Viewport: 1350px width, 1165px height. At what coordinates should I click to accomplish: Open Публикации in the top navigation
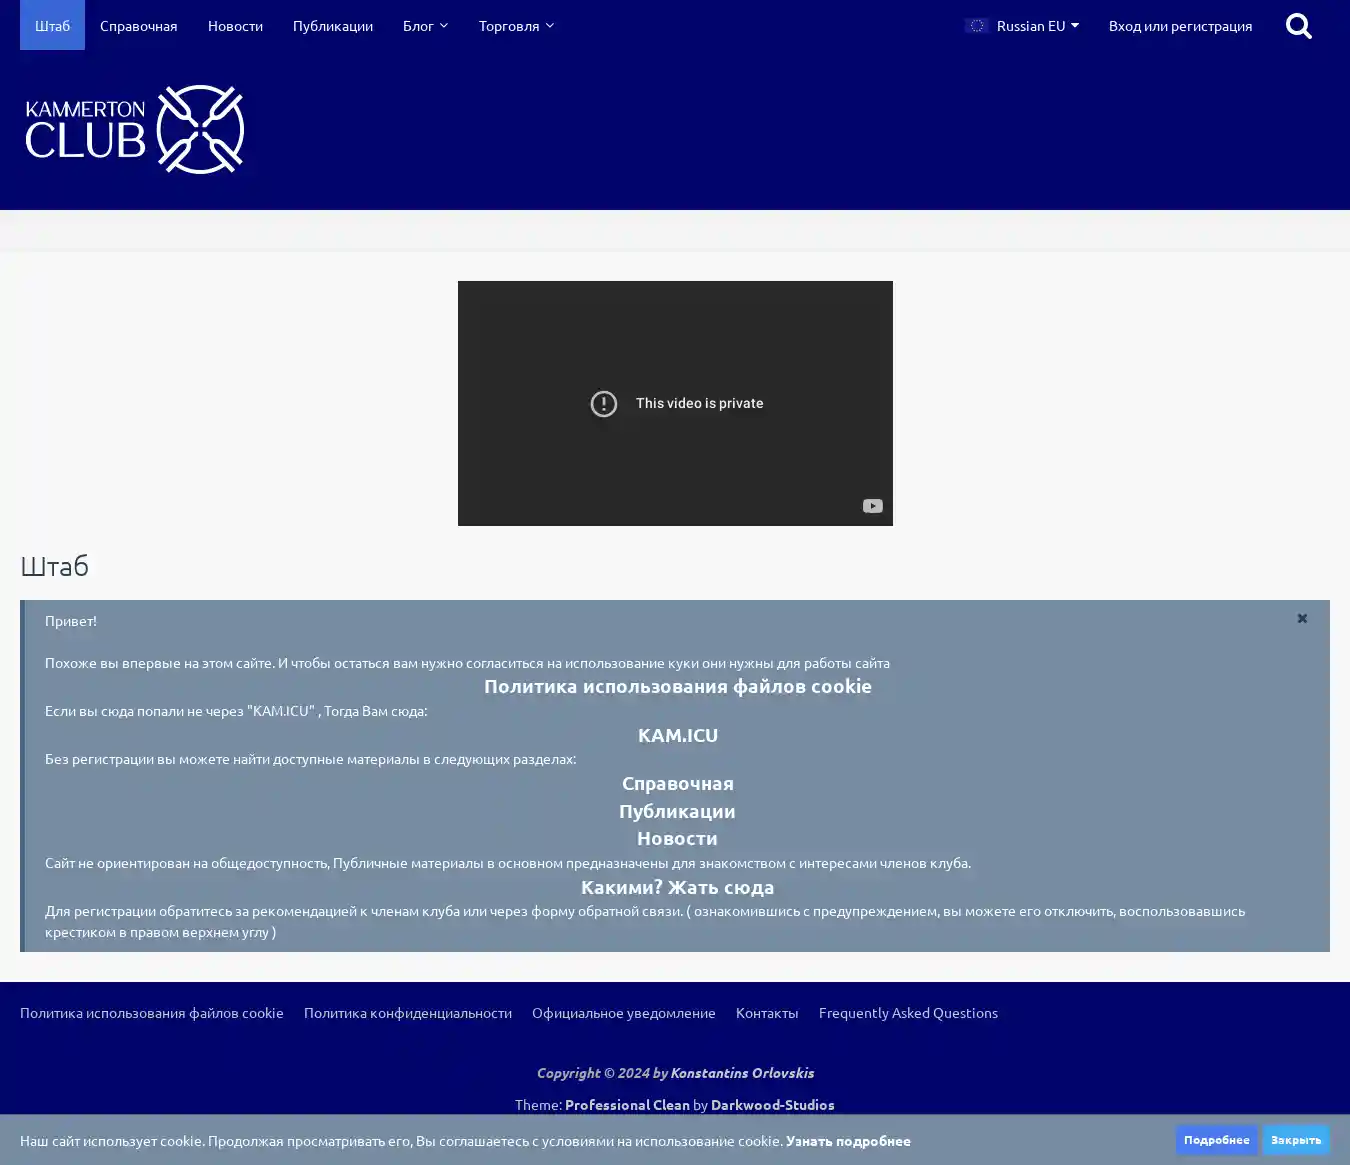click(x=332, y=26)
